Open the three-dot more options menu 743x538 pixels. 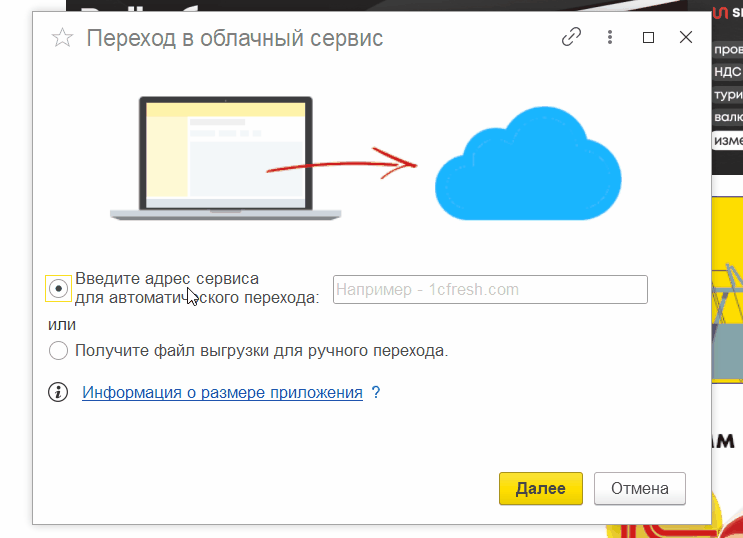click(x=610, y=37)
